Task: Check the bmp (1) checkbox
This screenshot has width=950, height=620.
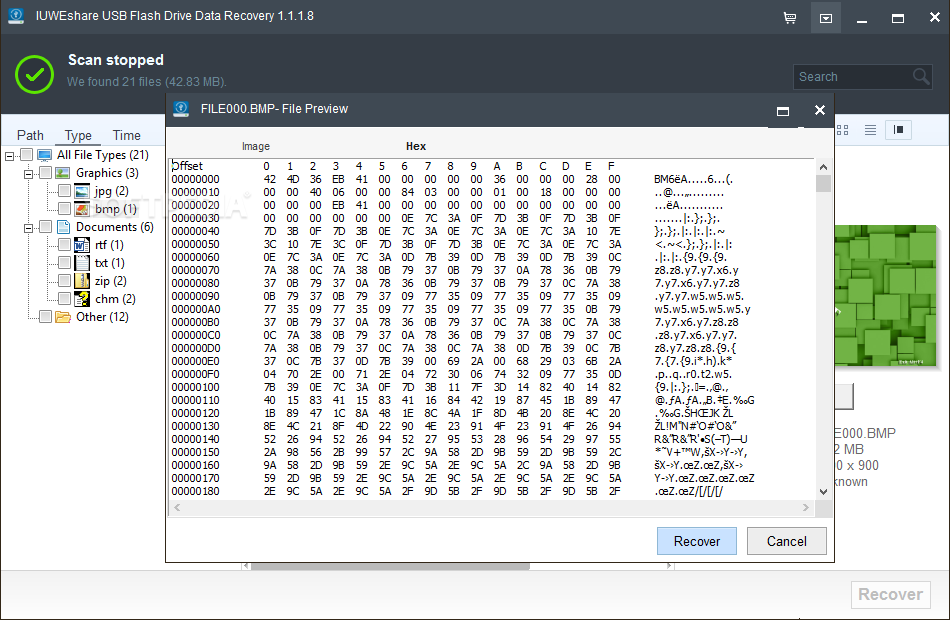Action: click(64, 209)
